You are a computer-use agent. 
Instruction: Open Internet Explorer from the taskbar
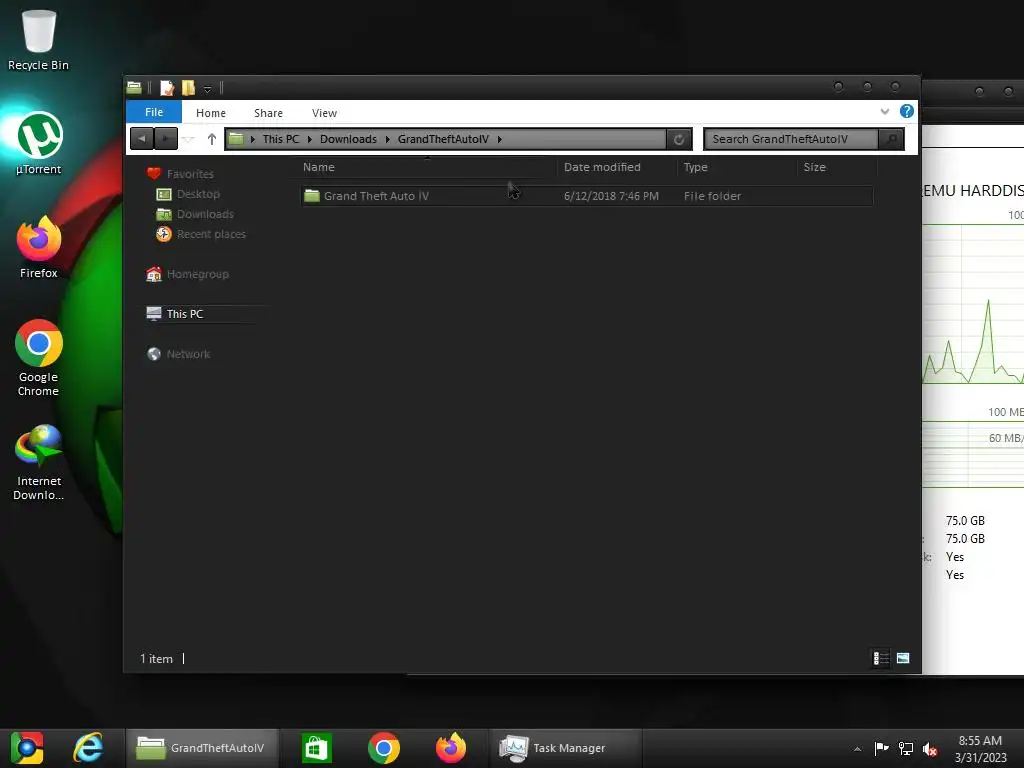(88, 748)
